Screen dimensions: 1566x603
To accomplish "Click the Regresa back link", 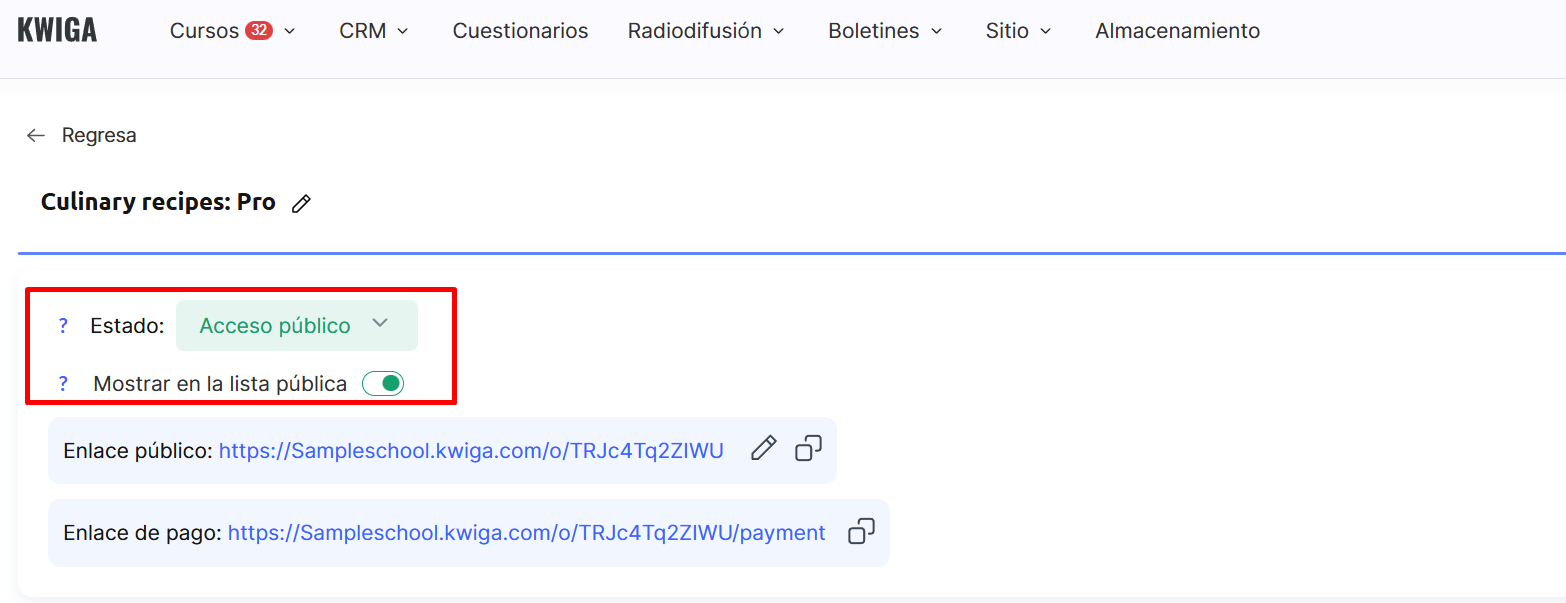I will 99,135.
